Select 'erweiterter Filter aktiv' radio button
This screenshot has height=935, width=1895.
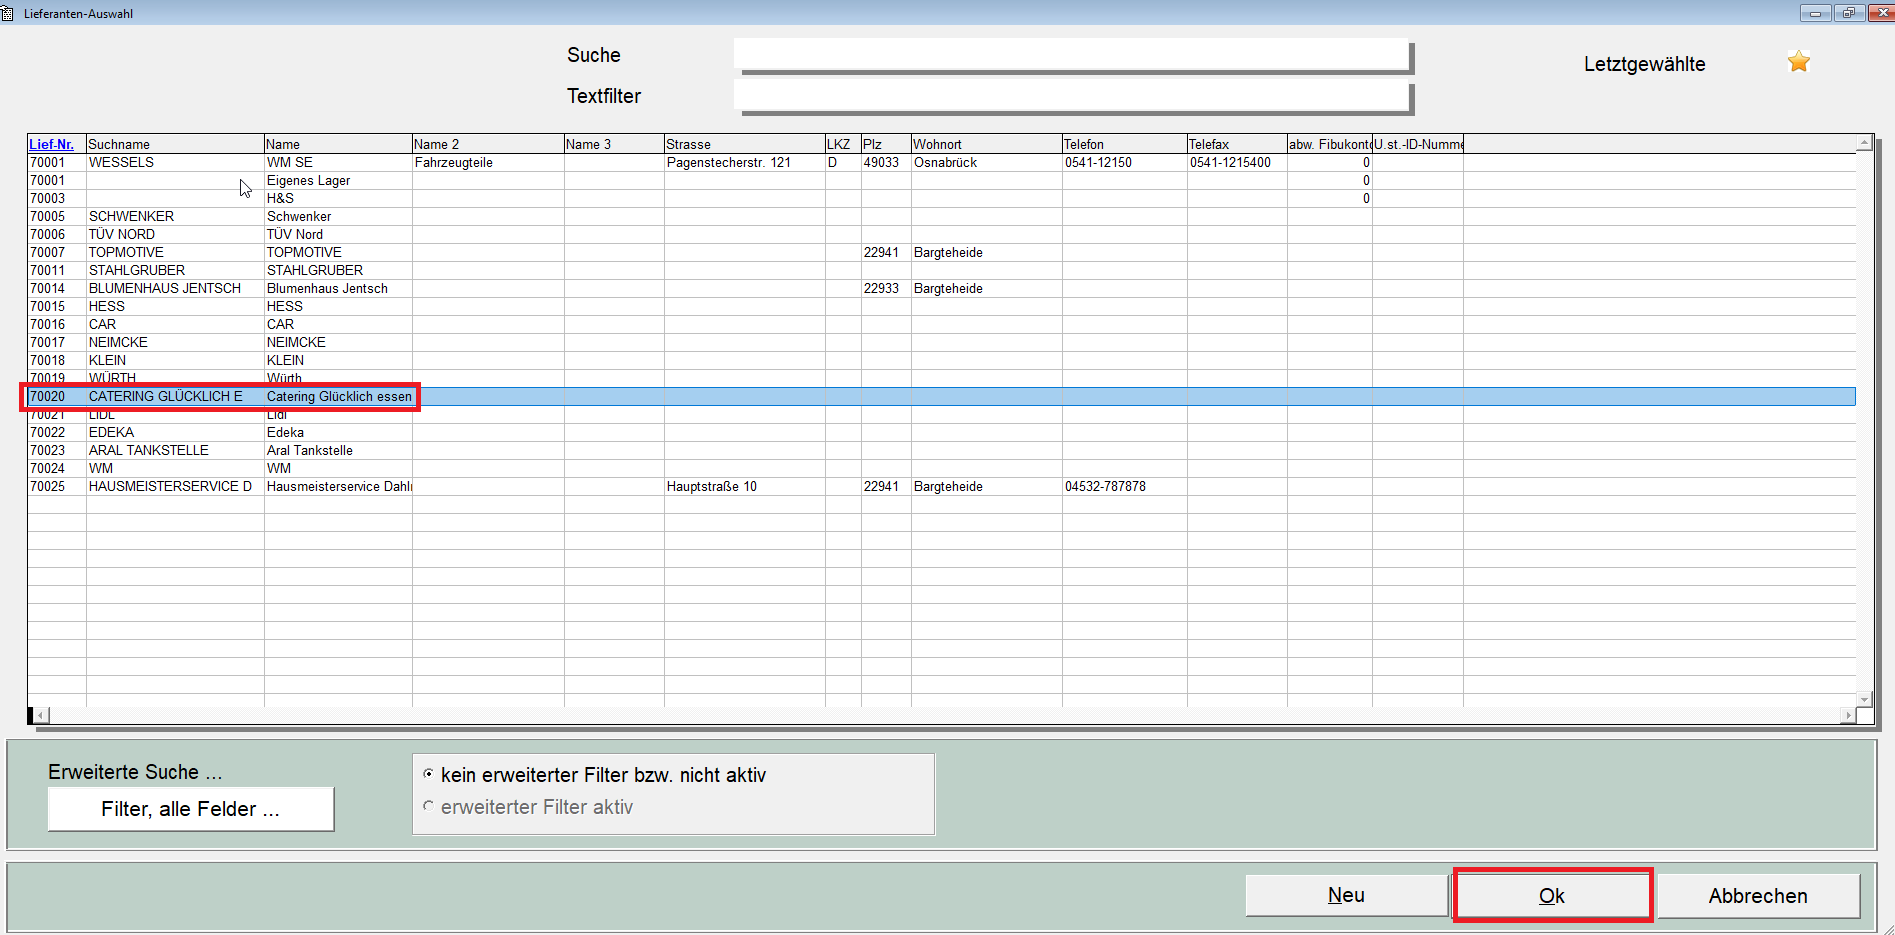tap(428, 806)
